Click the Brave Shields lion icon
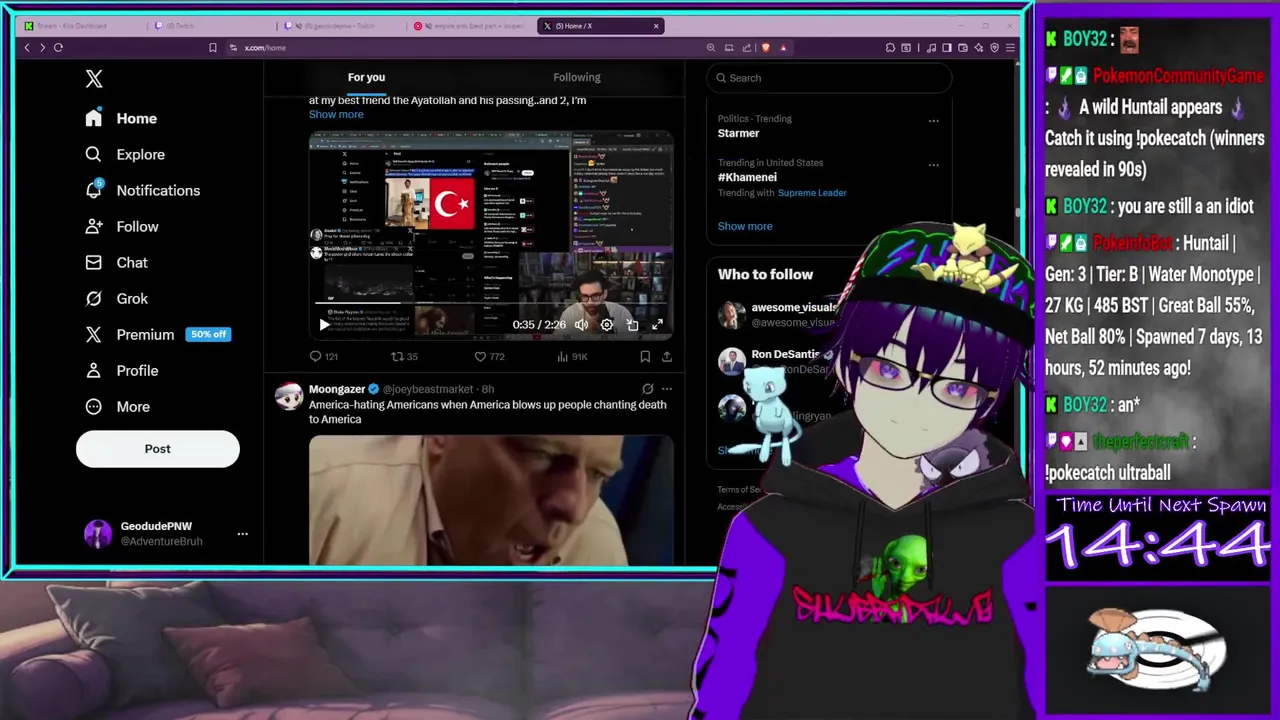The height and width of the screenshot is (720, 1280). 766,48
